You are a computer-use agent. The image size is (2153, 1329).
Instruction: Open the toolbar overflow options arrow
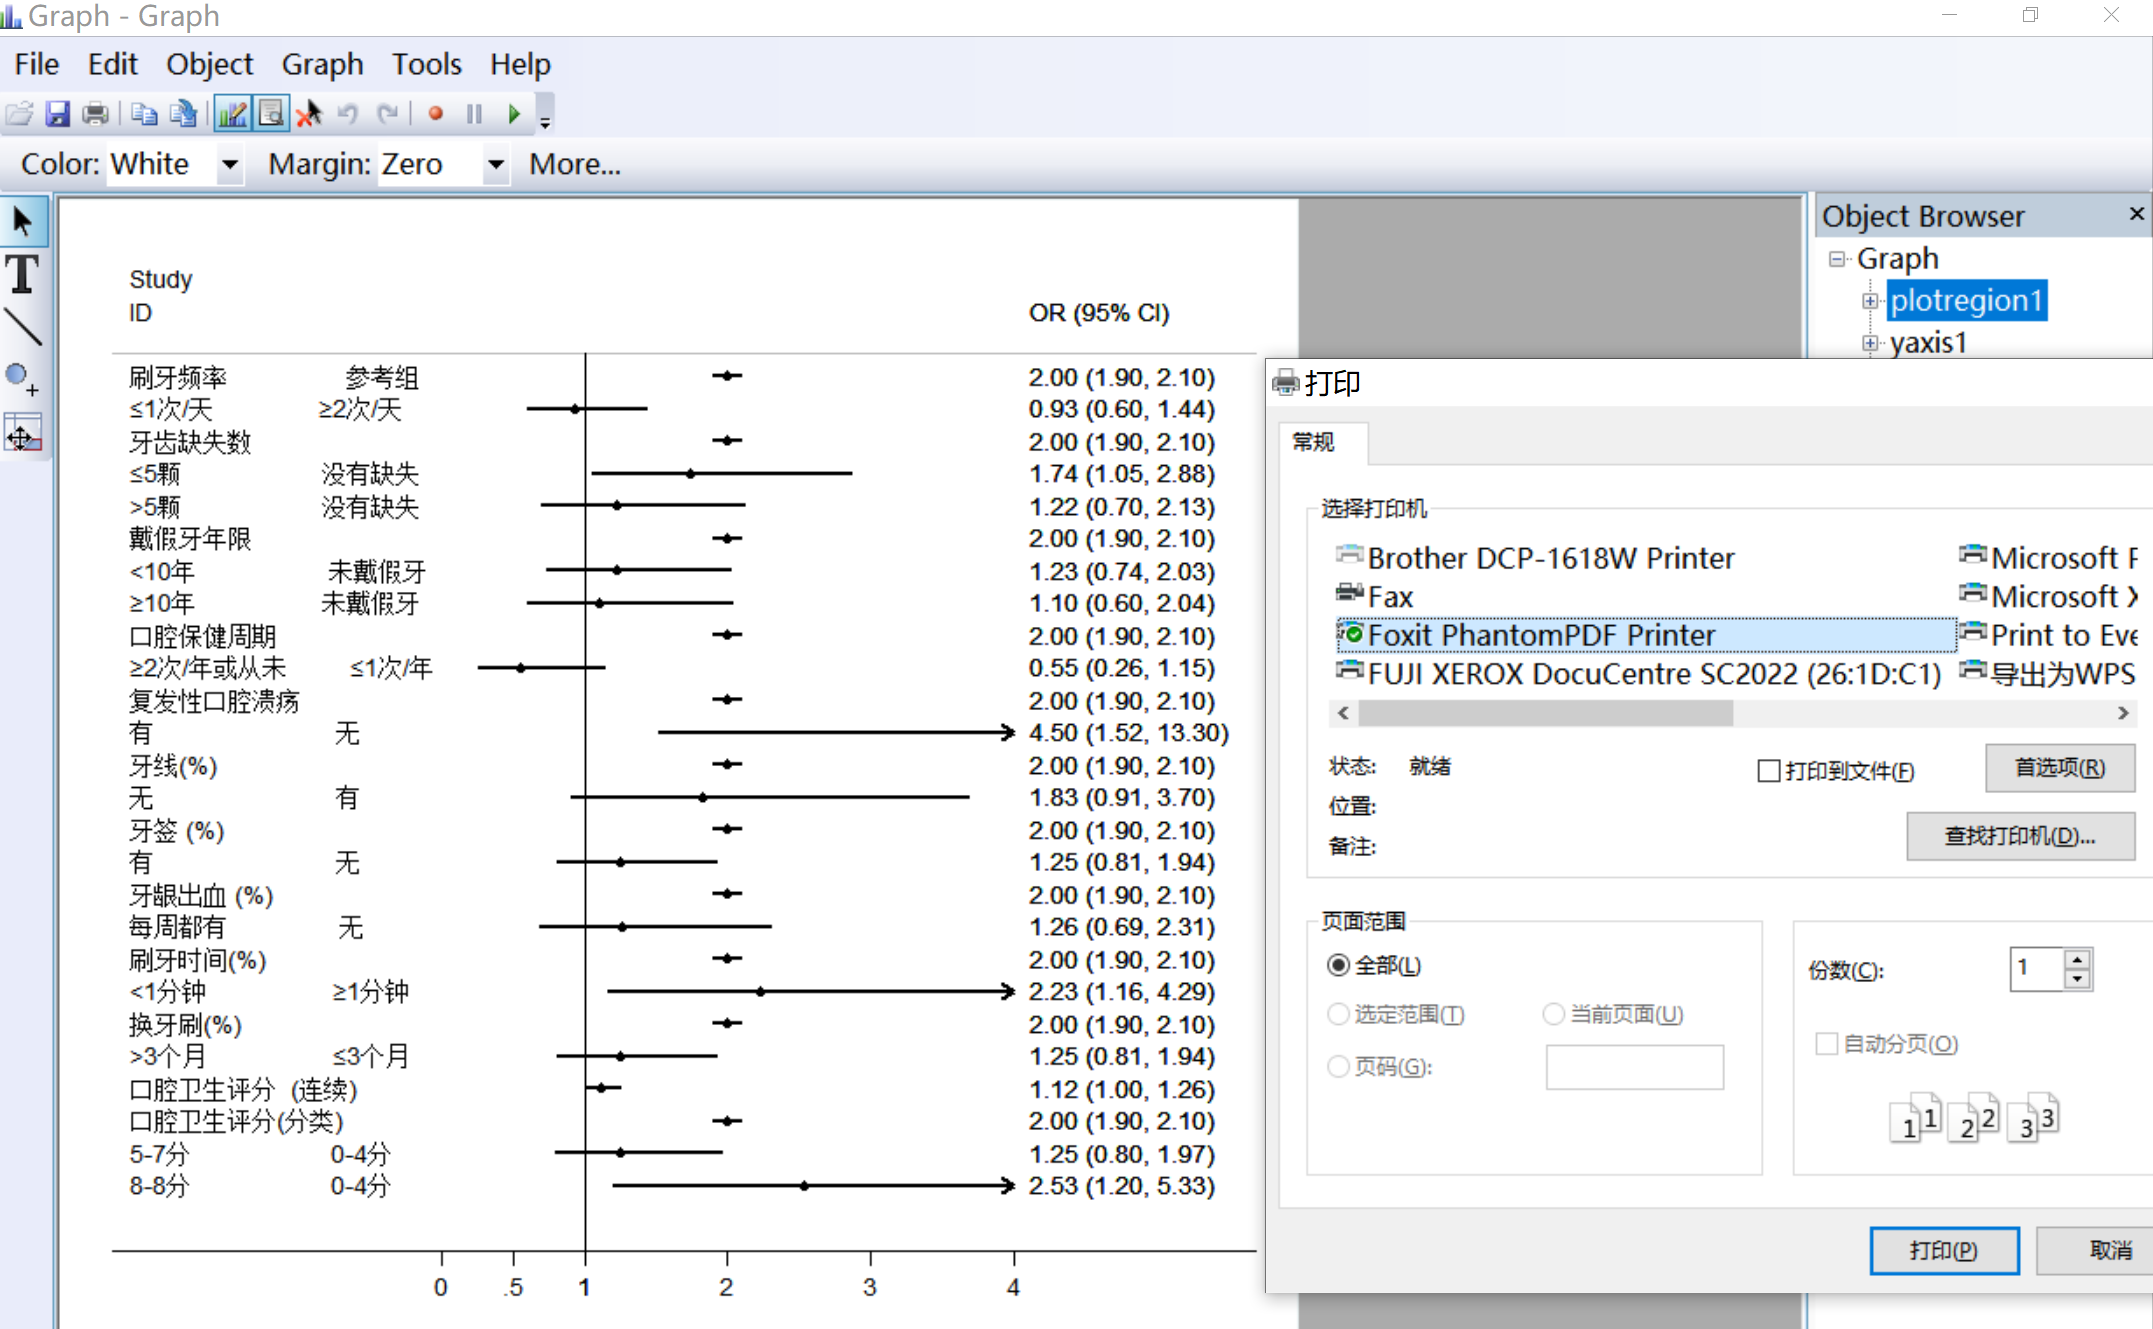pyautogui.click(x=545, y=122)
